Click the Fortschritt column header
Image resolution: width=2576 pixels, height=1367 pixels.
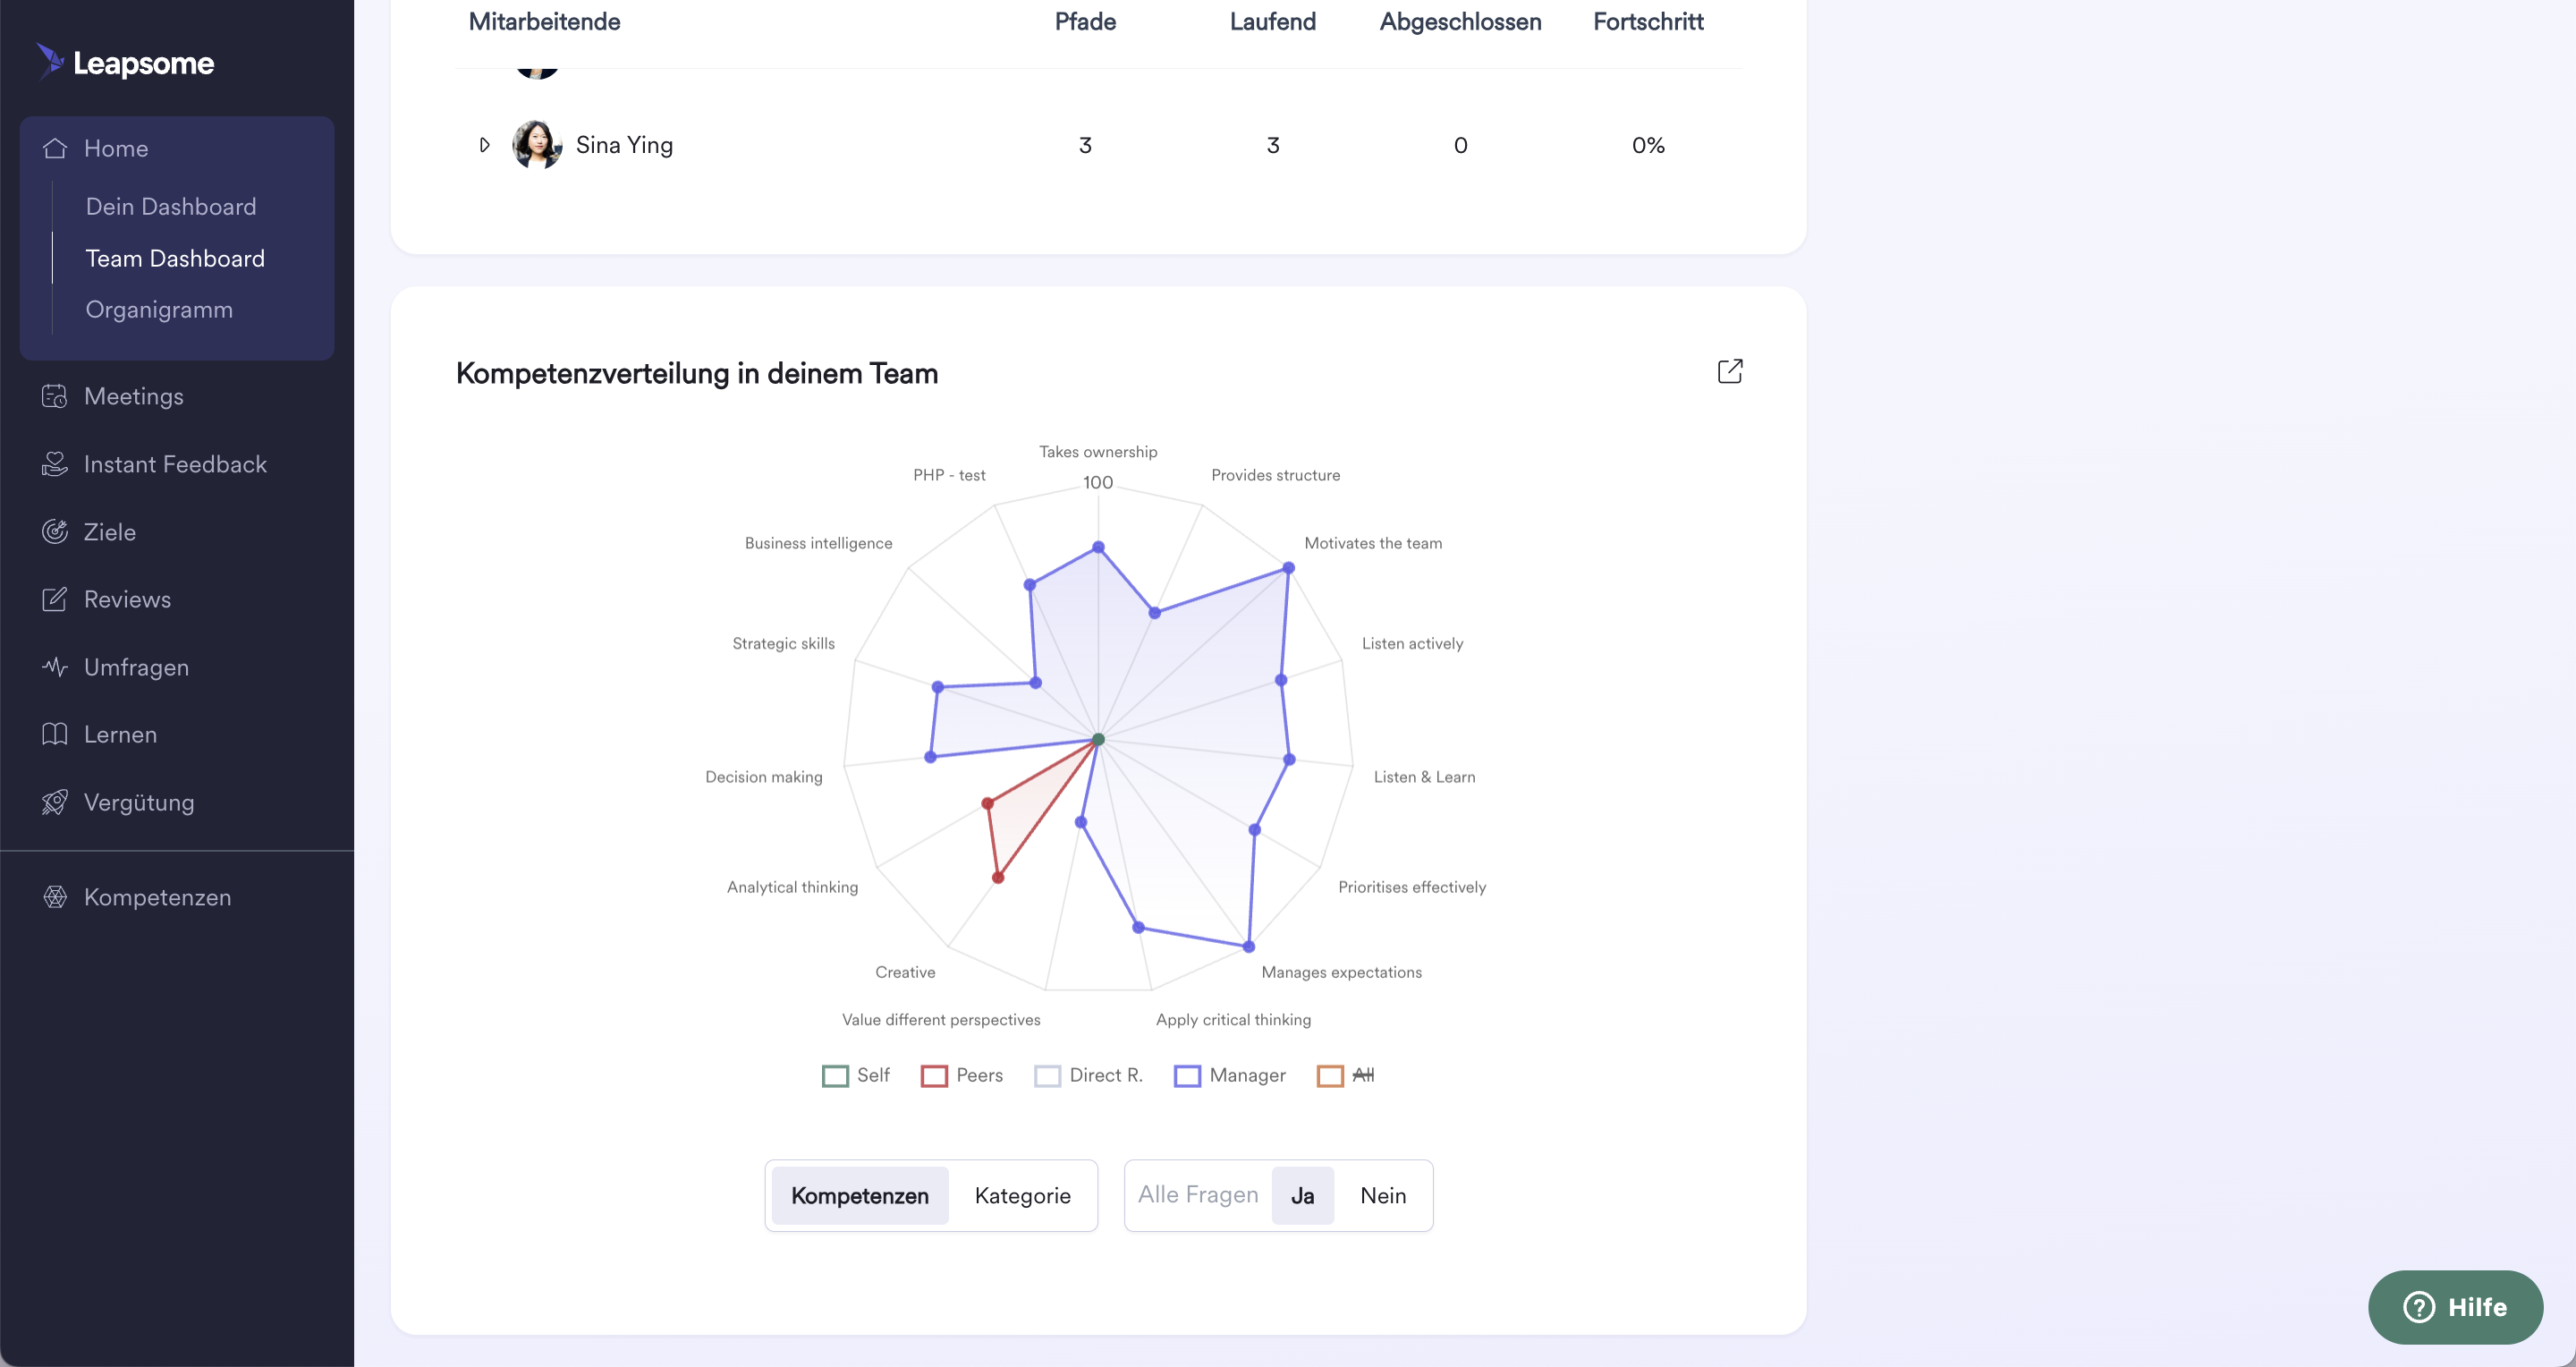(1648, 21)
